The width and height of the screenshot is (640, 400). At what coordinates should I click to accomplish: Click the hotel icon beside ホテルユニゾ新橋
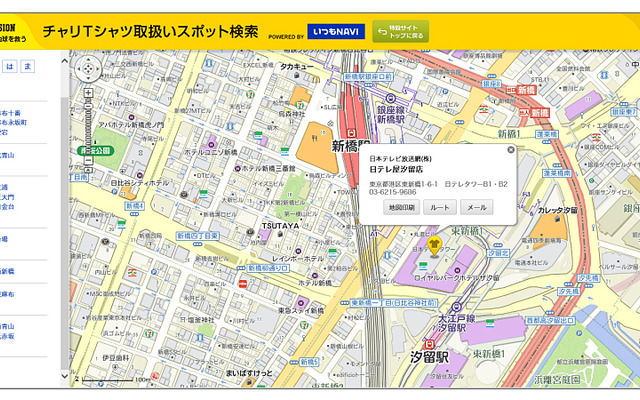click(x=211, y=144)
